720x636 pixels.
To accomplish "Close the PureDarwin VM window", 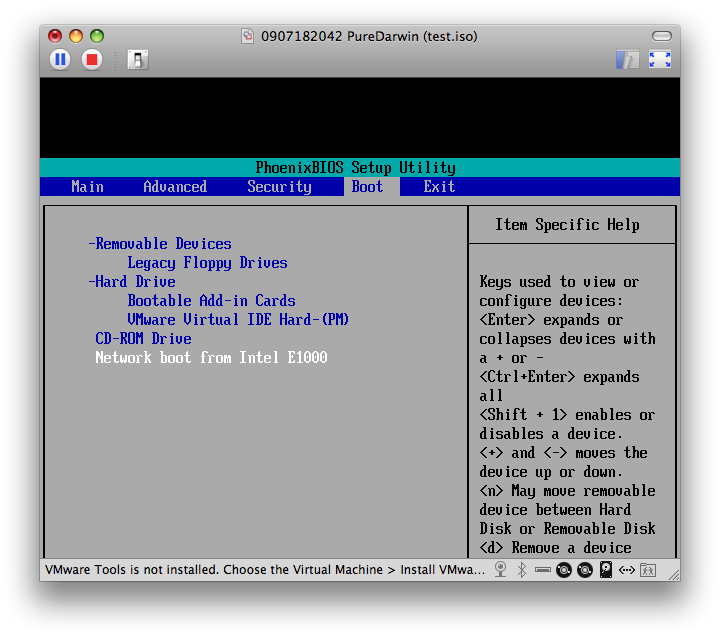I will click(55, 36).
